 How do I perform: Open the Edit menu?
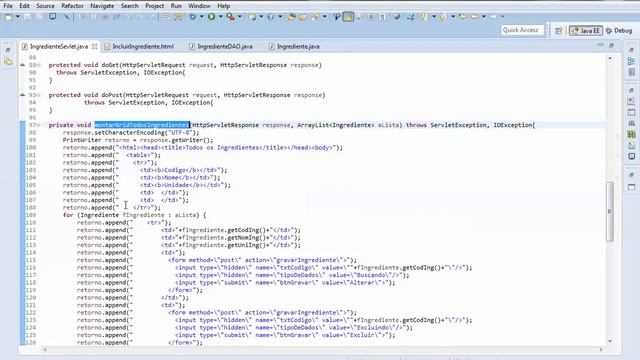(x=24, y=6)
